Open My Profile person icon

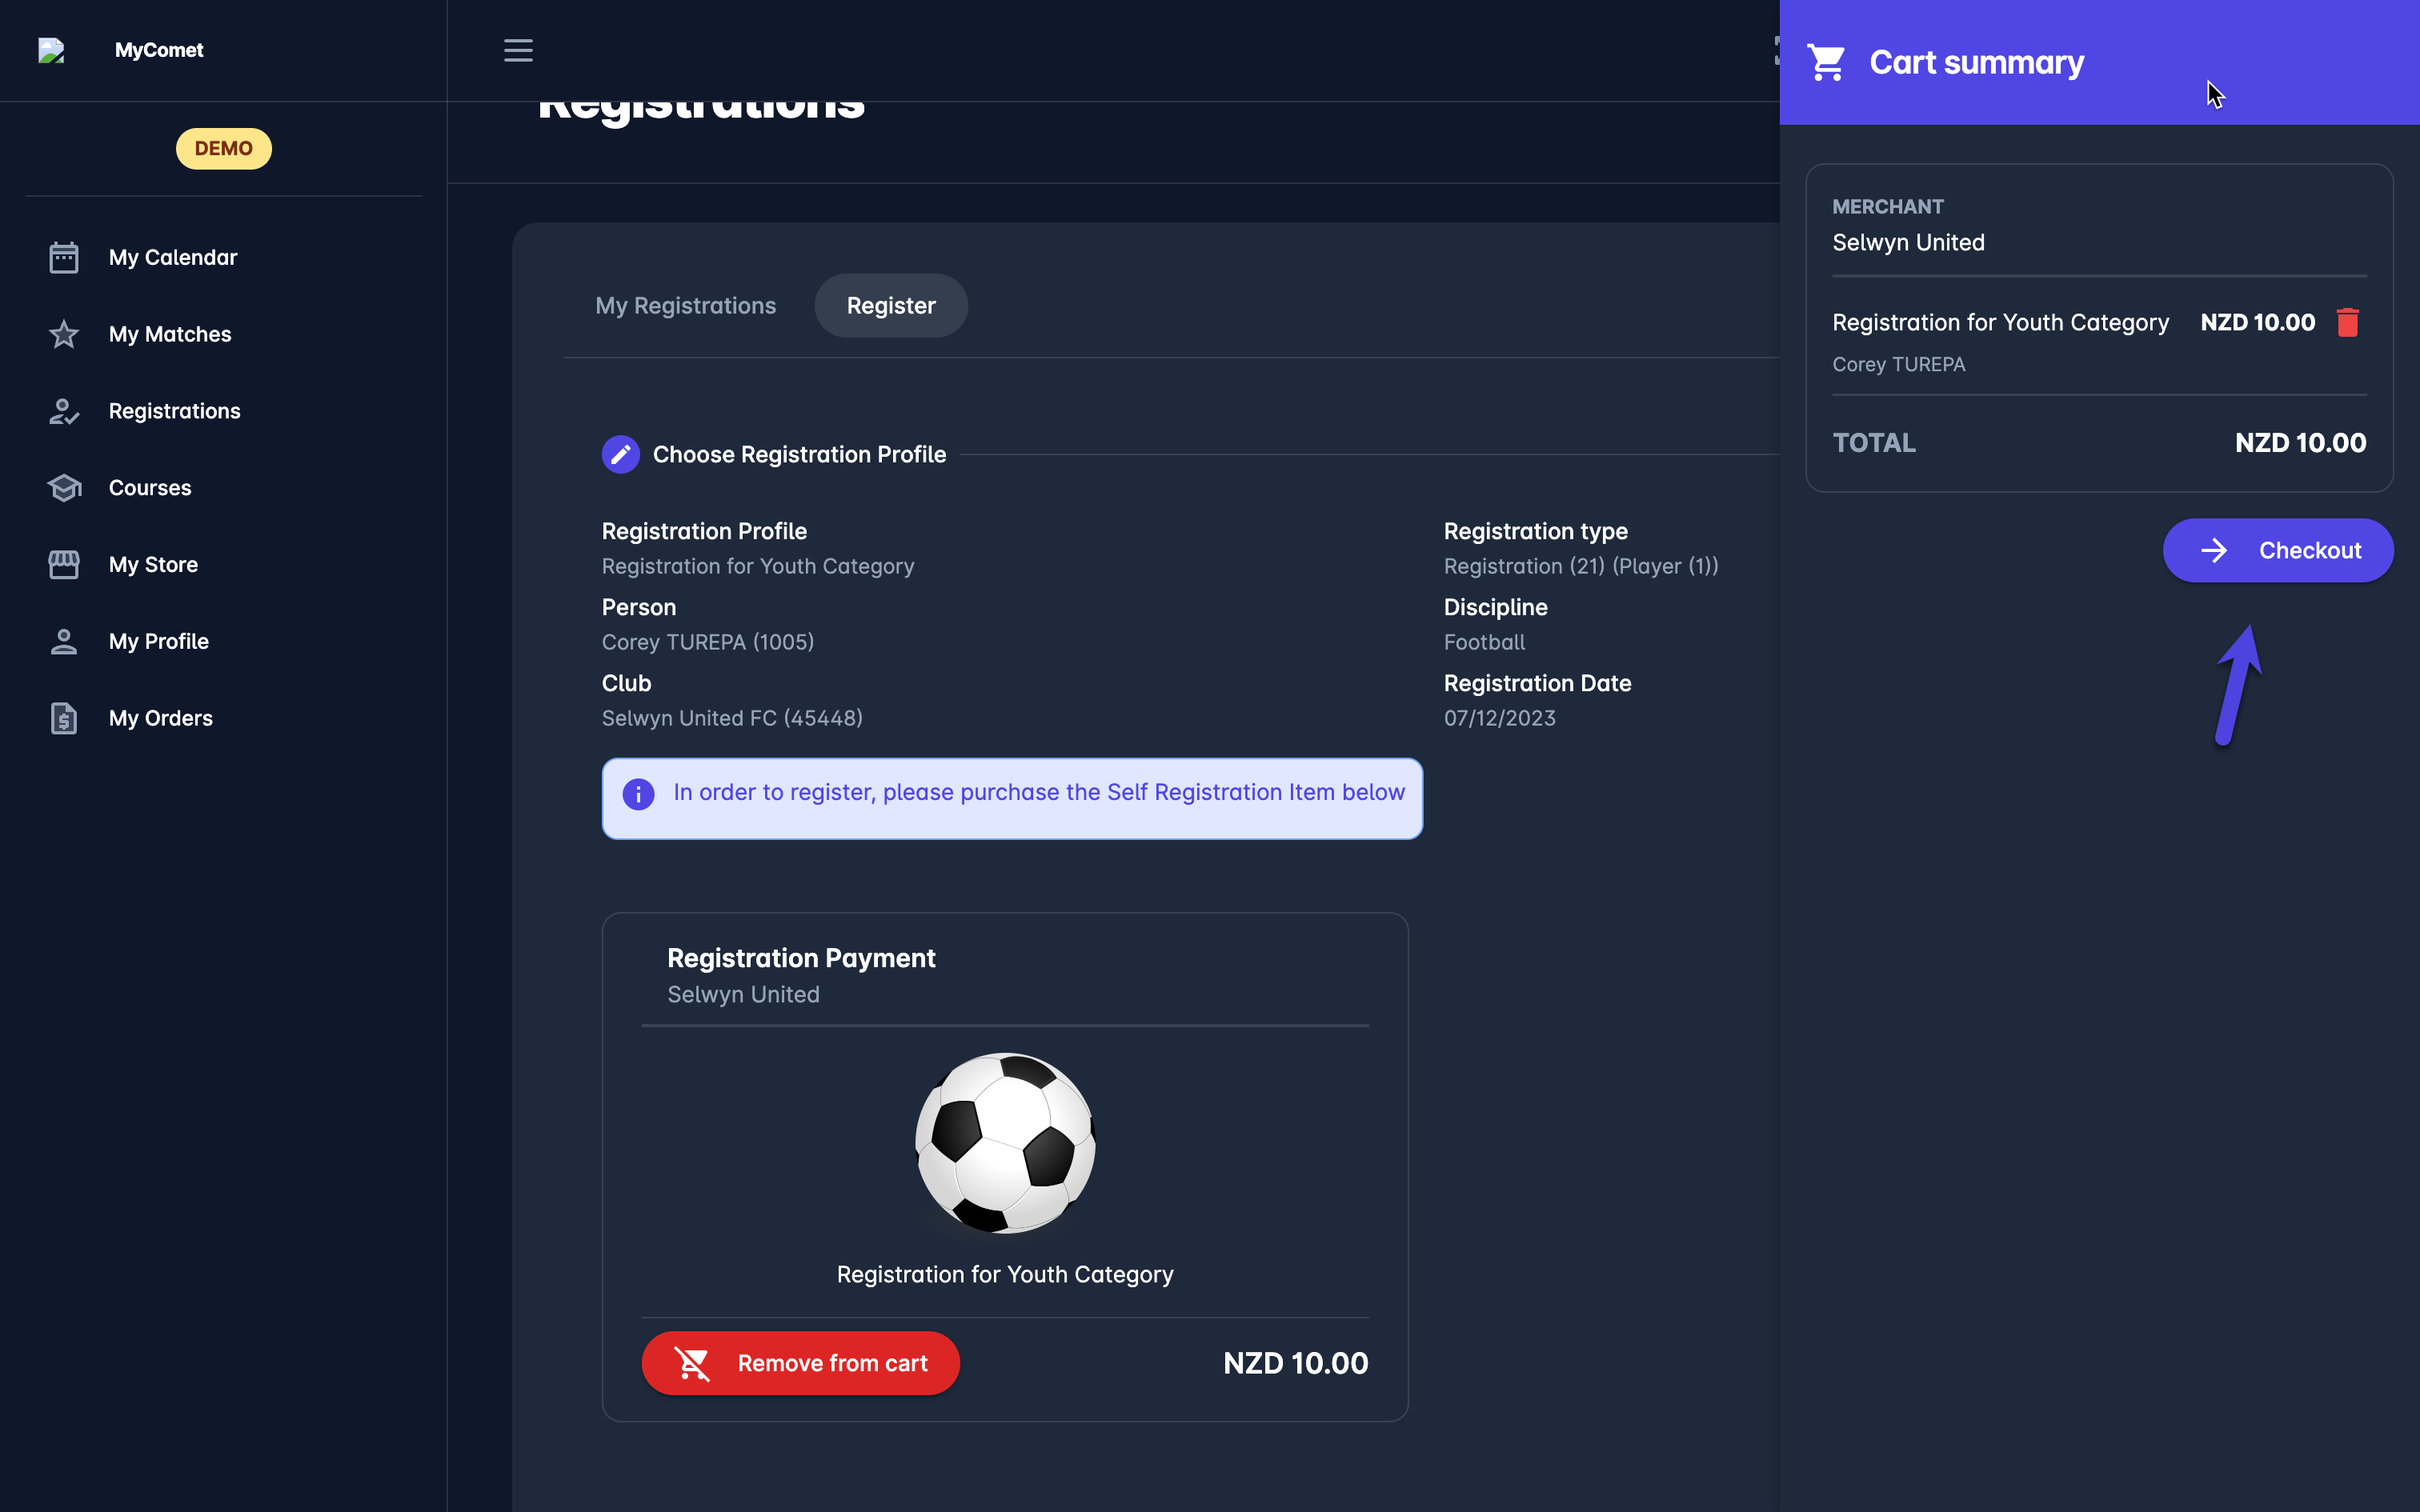click(64, 641)
